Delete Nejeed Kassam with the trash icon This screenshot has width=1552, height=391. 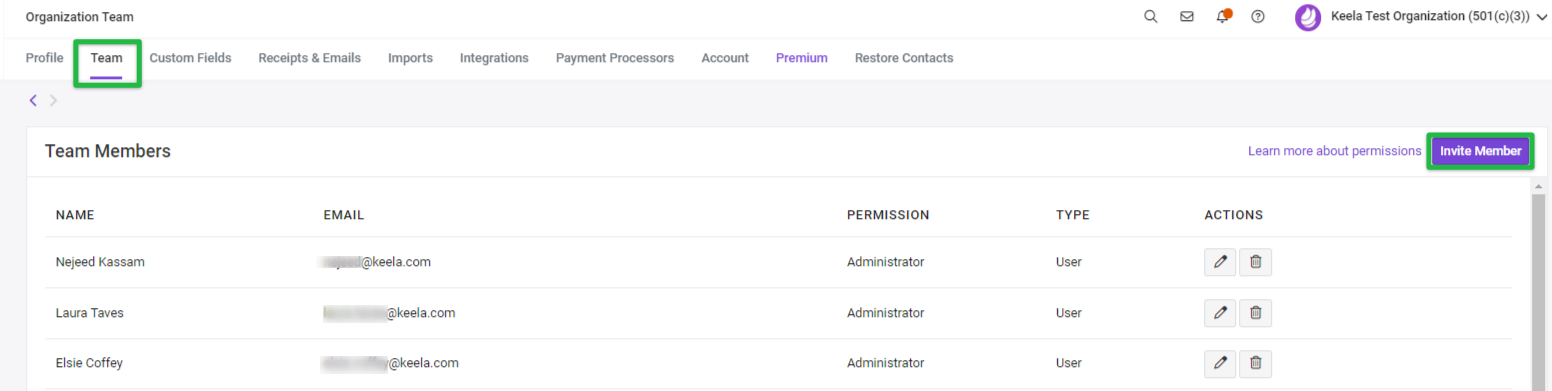click(x=1255, y=262)
